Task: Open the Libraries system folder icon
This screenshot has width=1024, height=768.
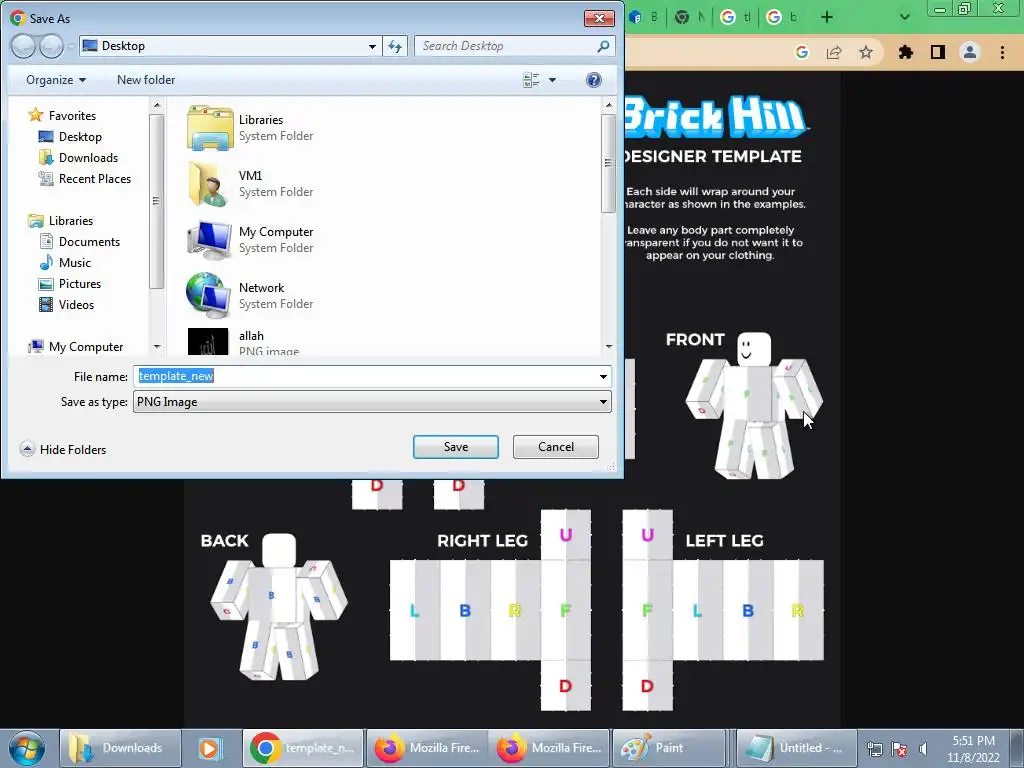Action: click(210, 128)
